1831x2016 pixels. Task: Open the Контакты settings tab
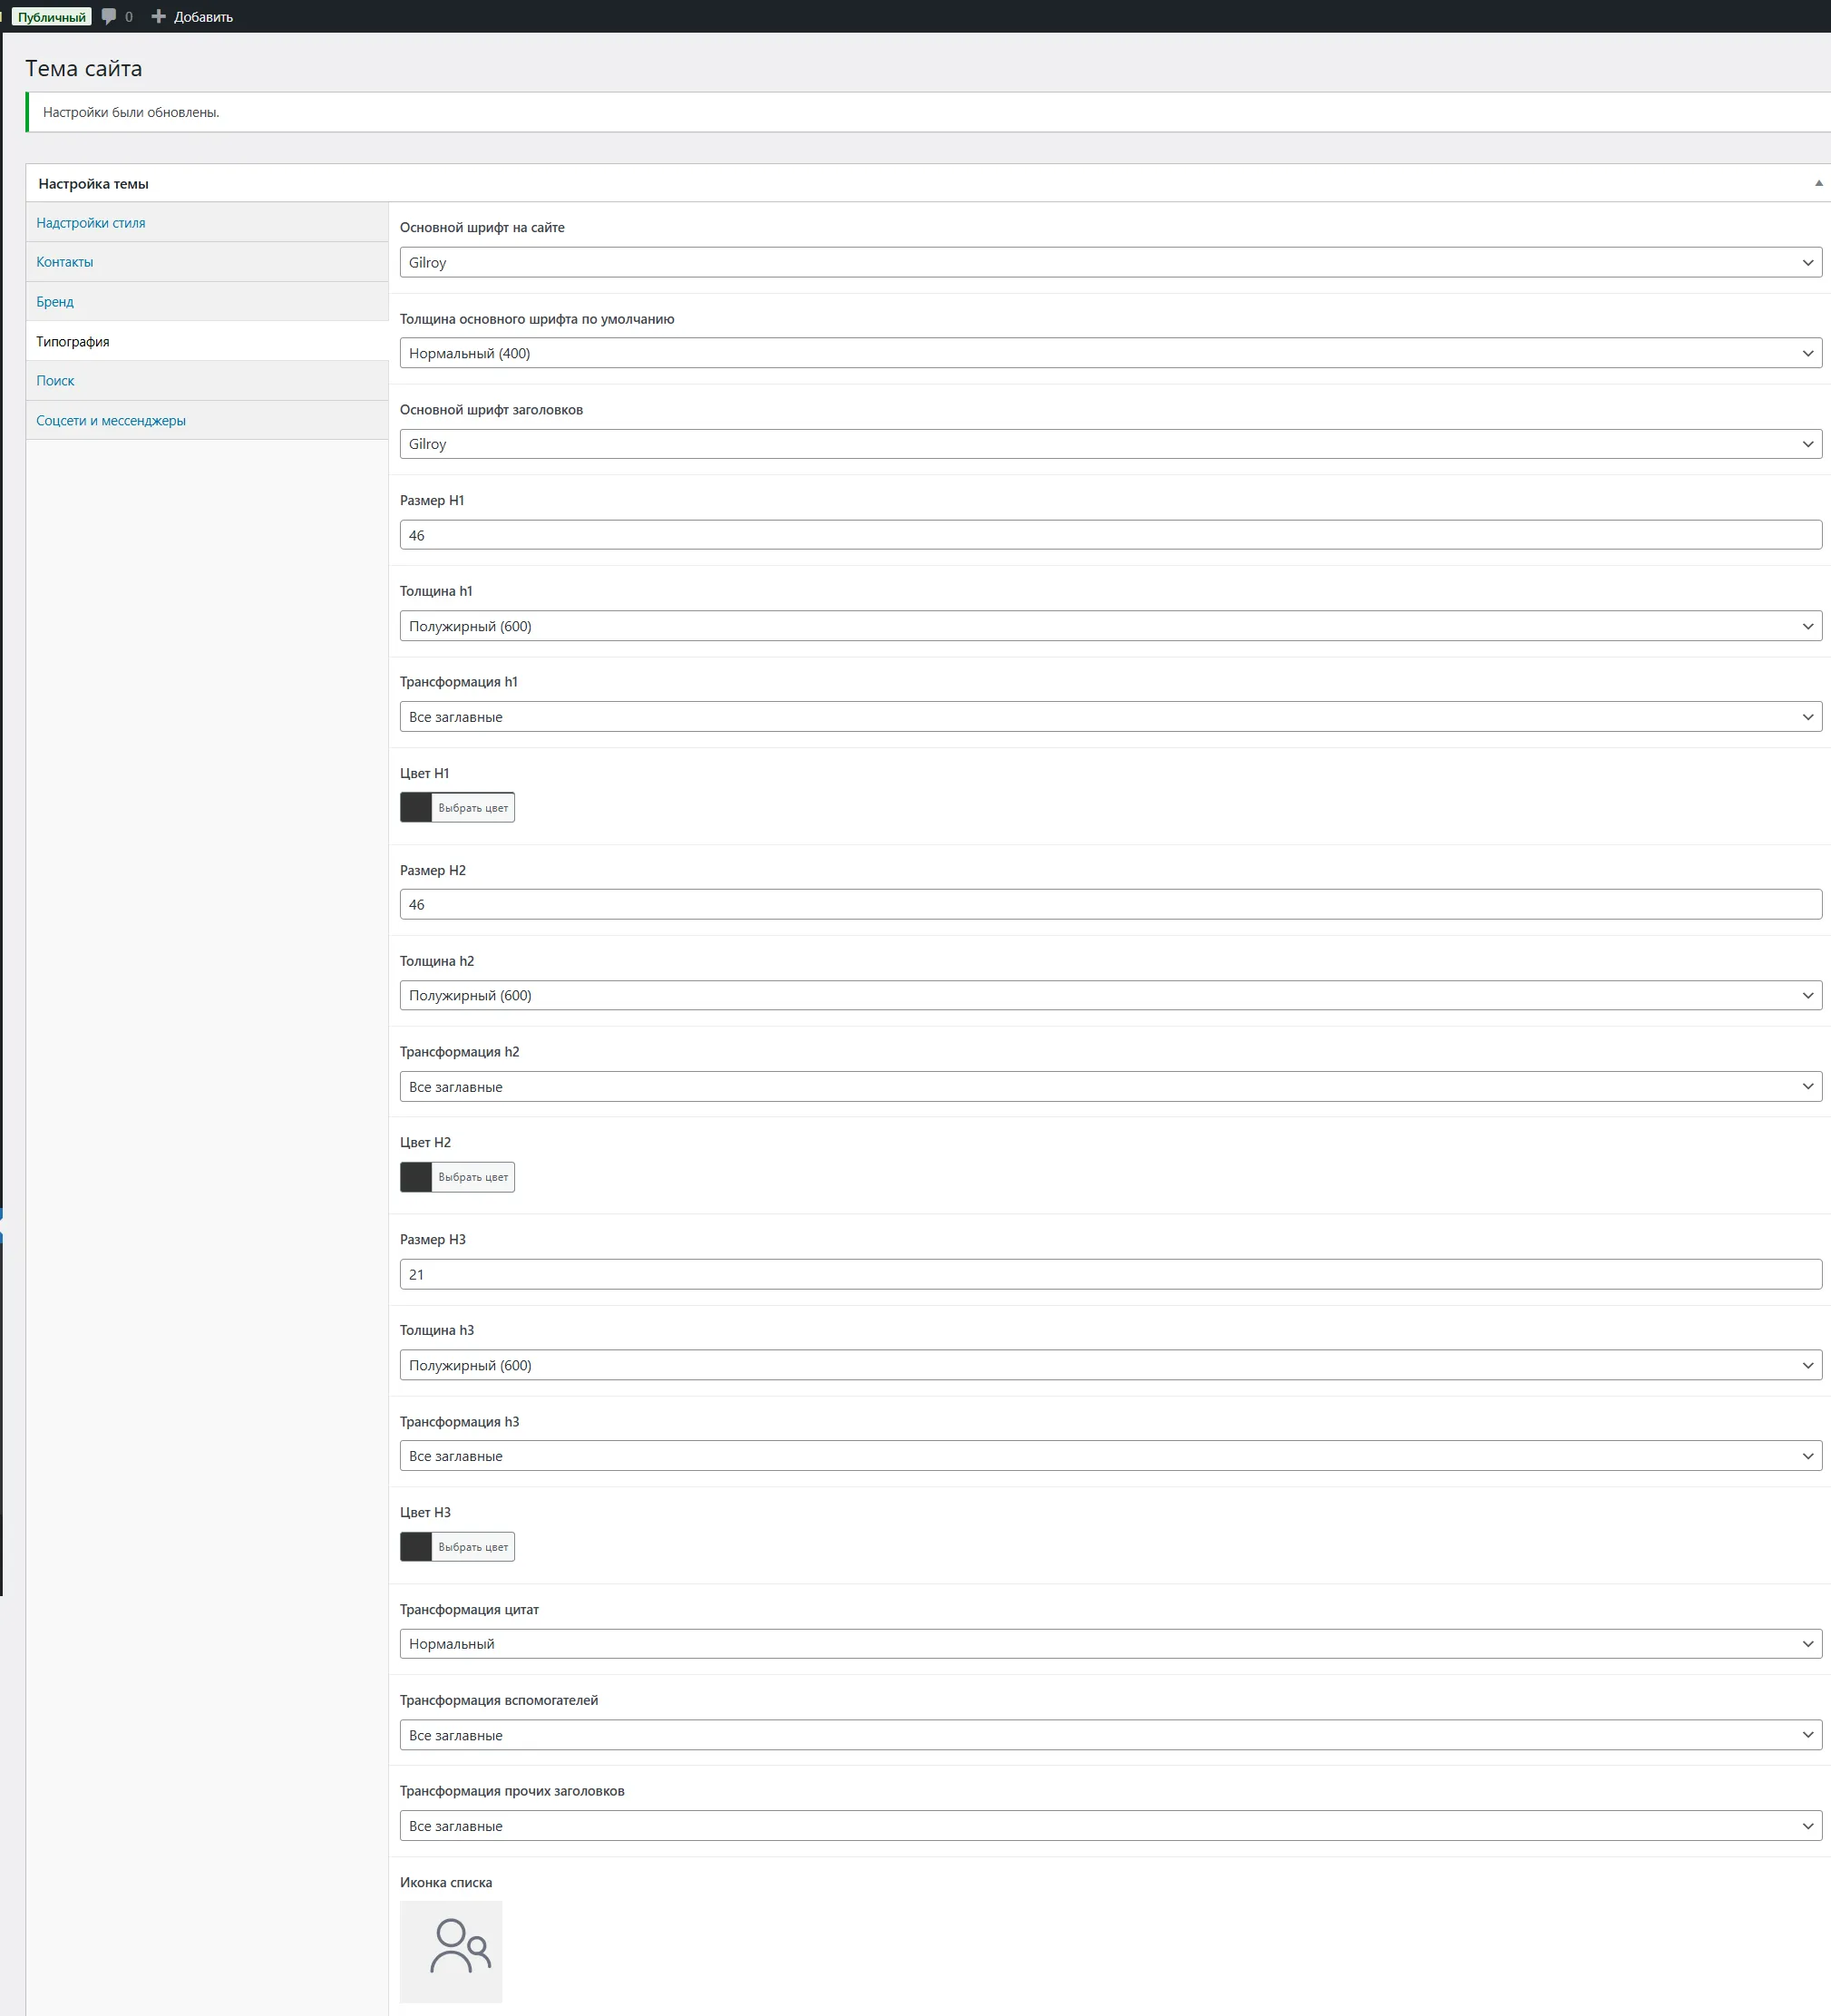pyautogui.click(x=65, y=262)
